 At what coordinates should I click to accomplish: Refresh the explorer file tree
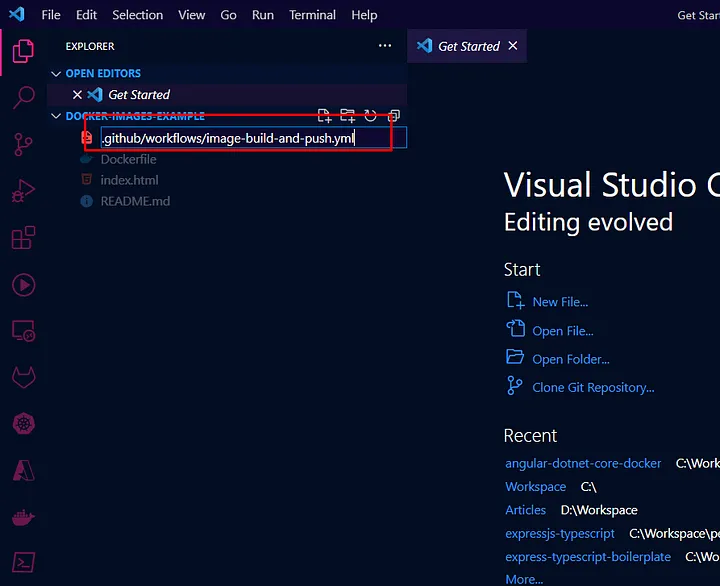[x=371, y=116]
